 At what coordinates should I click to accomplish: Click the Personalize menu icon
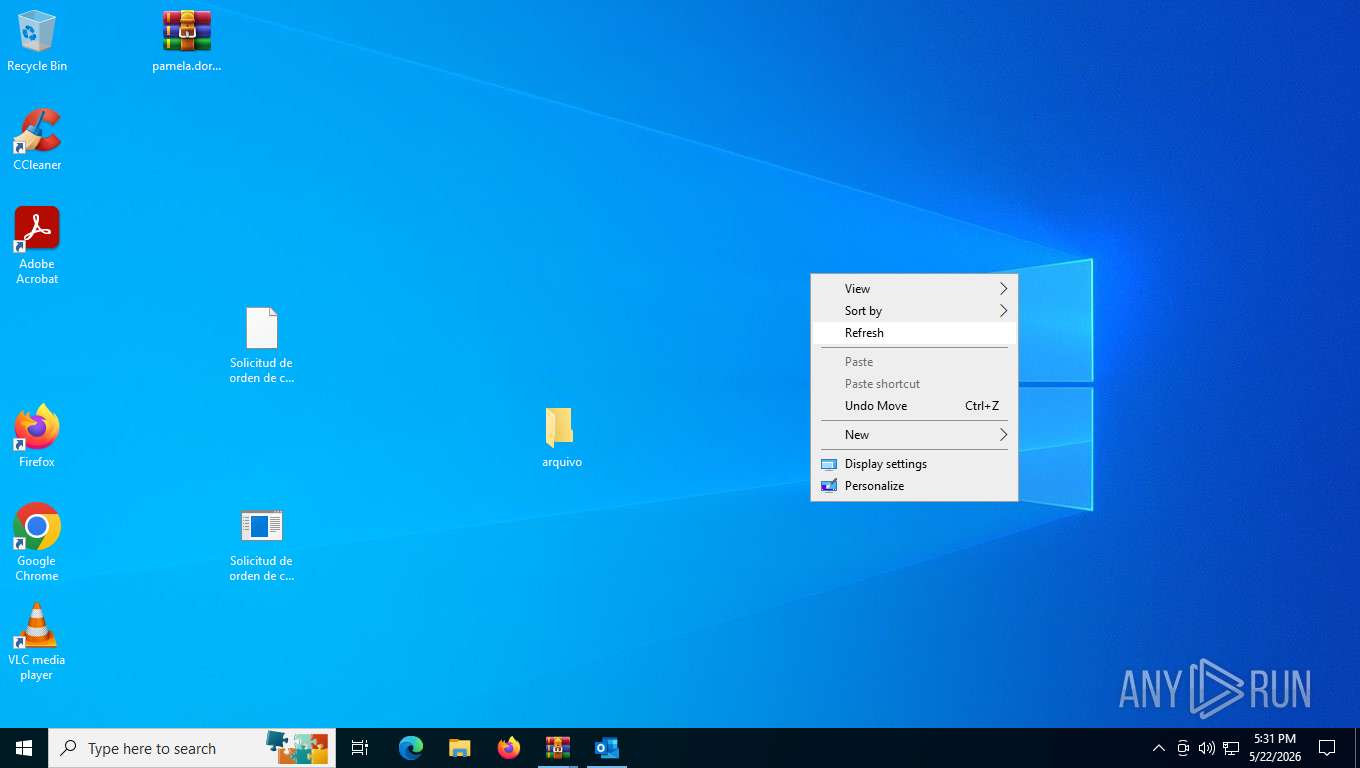828,486
